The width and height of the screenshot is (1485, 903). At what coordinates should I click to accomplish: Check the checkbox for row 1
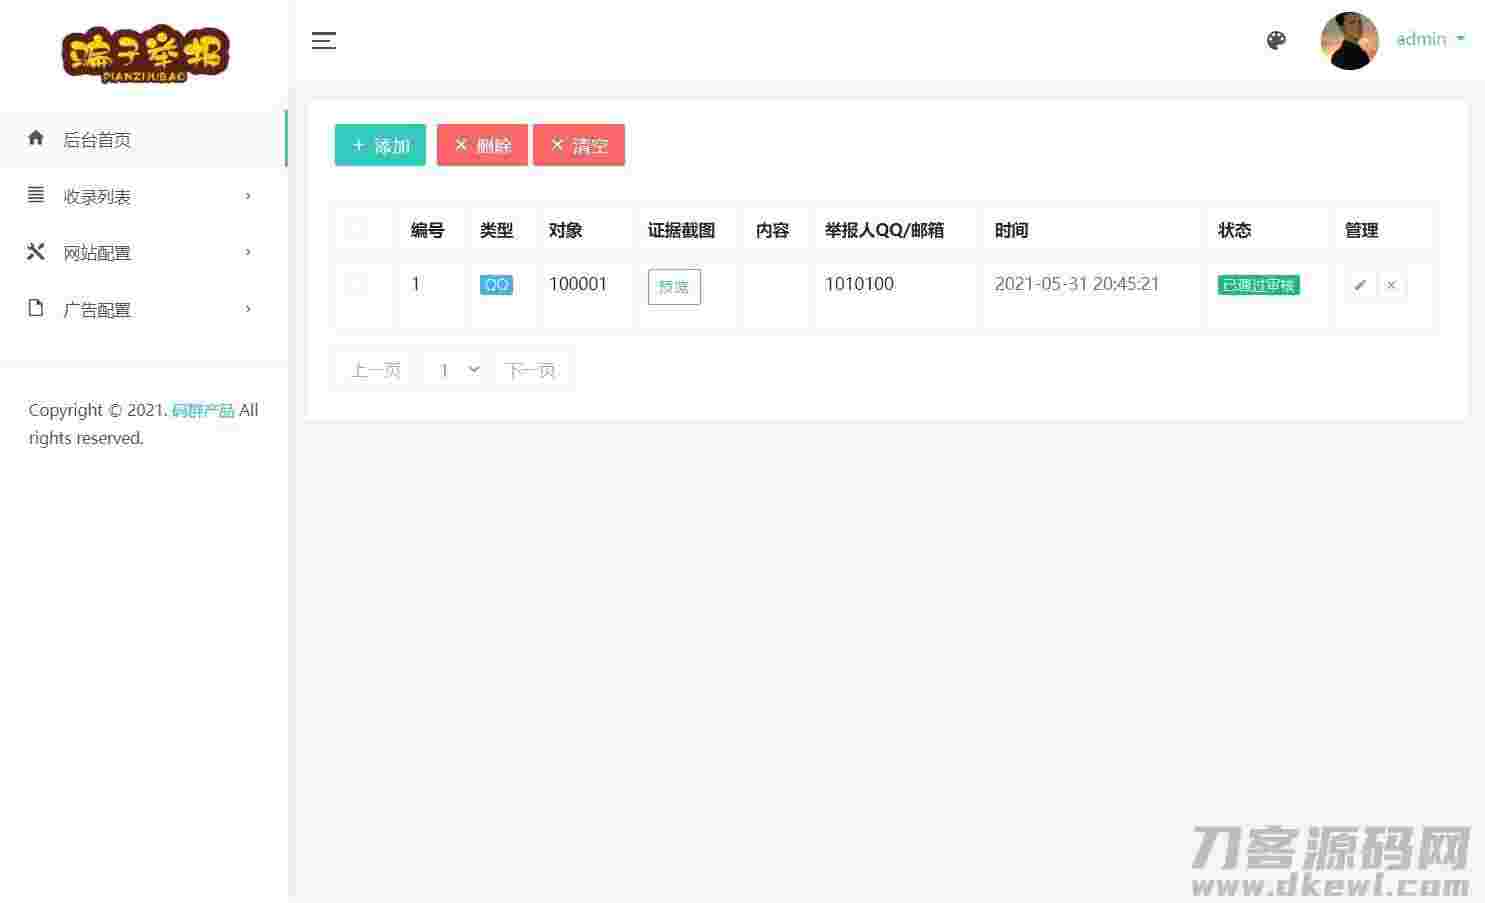pos(356,284)
